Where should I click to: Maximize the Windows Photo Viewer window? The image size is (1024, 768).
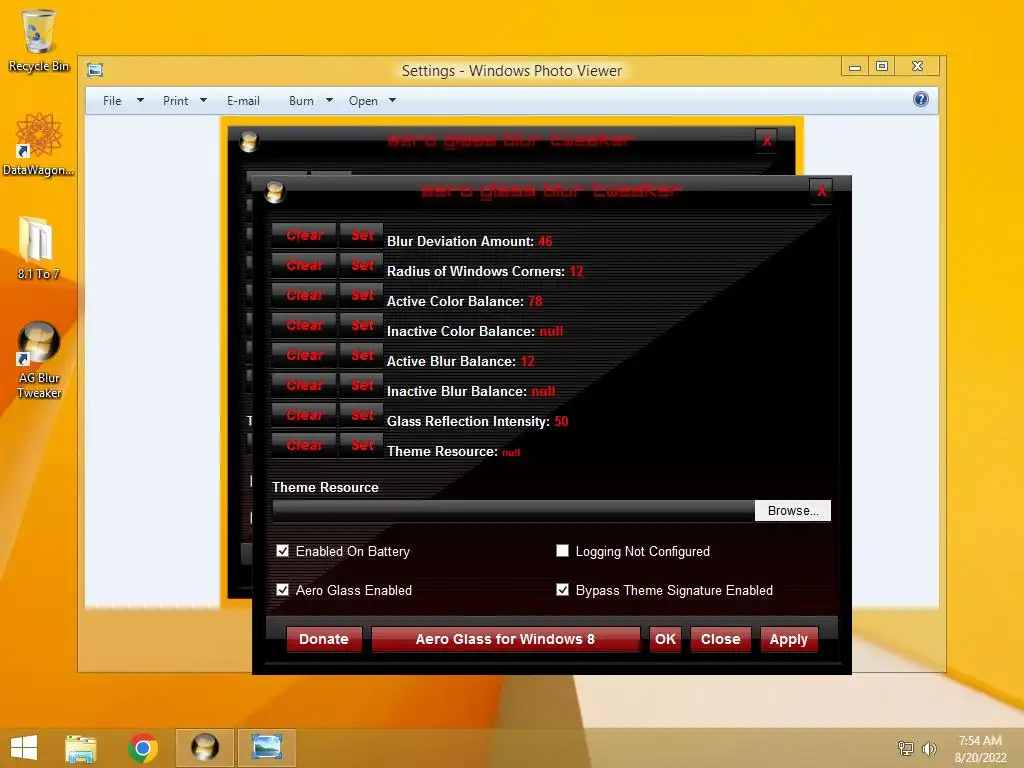coord(882,67)
